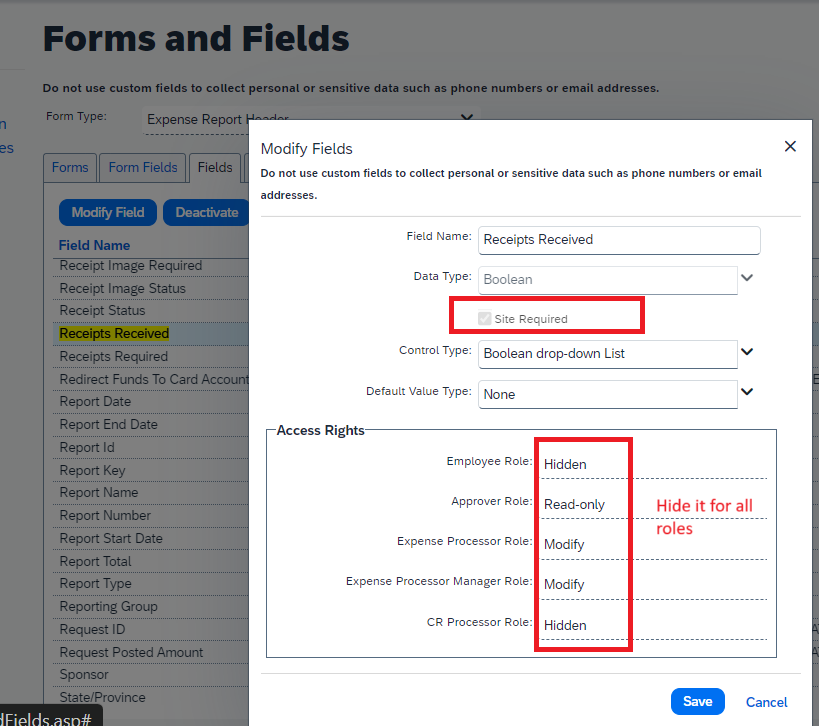Click the Deactivate button
The image size is (819, 726).
206,212
